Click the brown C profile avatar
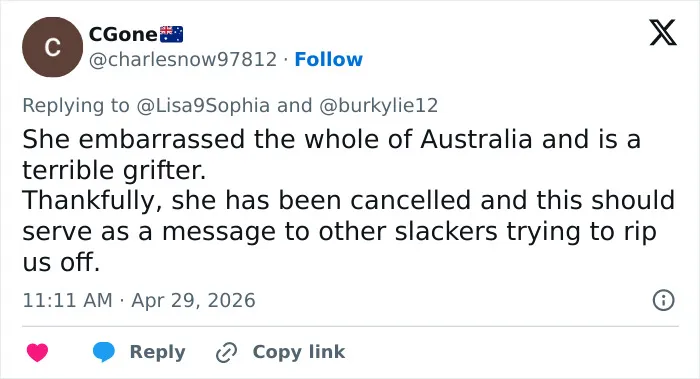The width and height of the screenshot is (700, 379). pos(52,47)
